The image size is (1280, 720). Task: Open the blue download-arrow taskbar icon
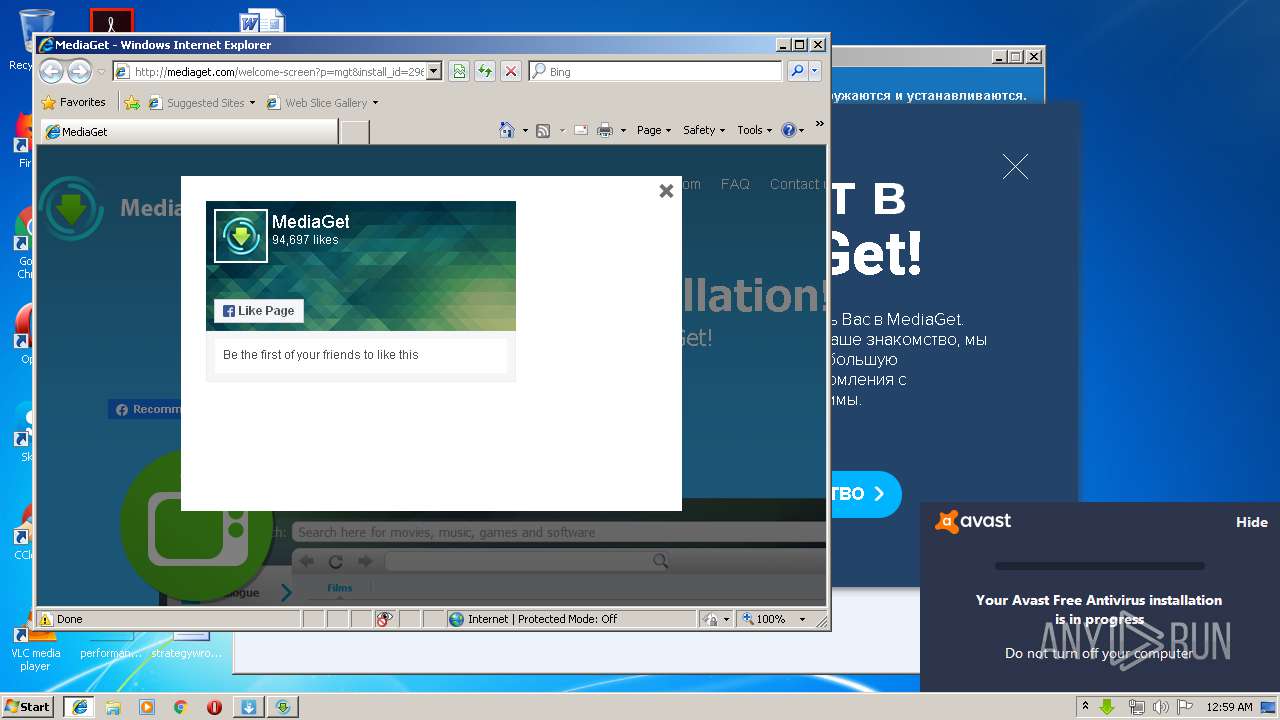coord(249,707)
